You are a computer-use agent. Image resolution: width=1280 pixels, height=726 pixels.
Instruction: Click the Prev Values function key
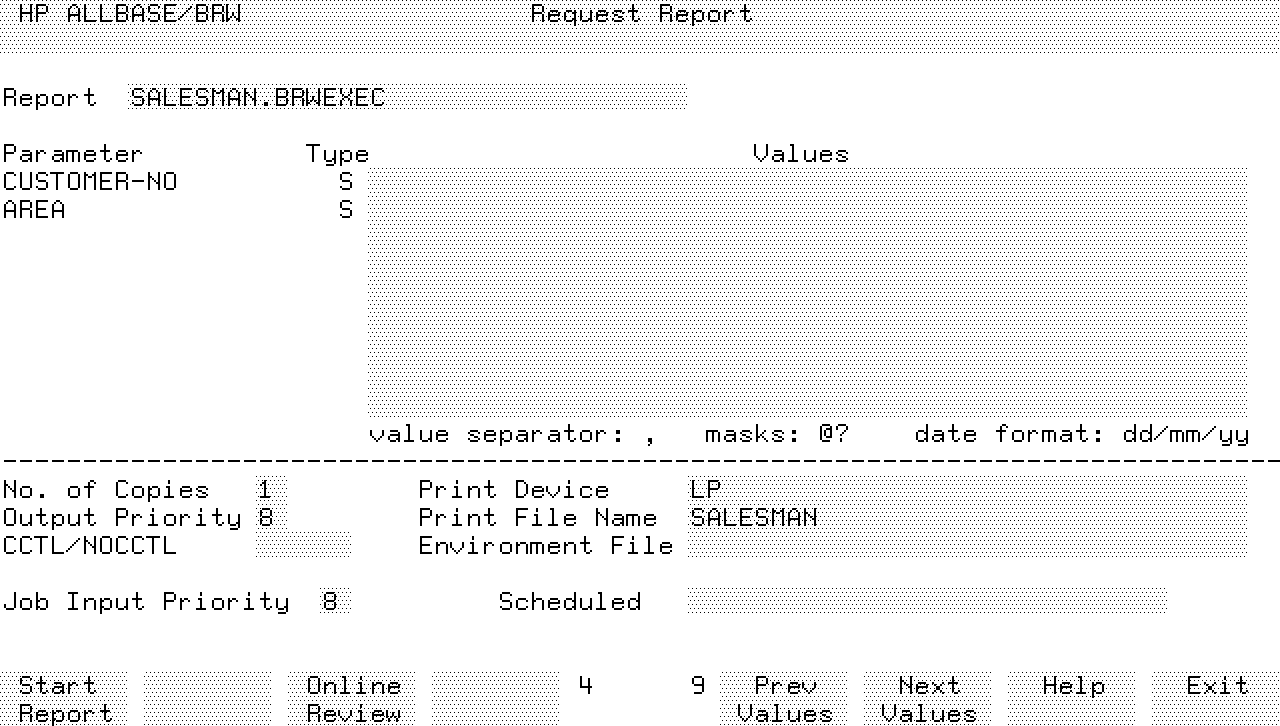point(784,699)
